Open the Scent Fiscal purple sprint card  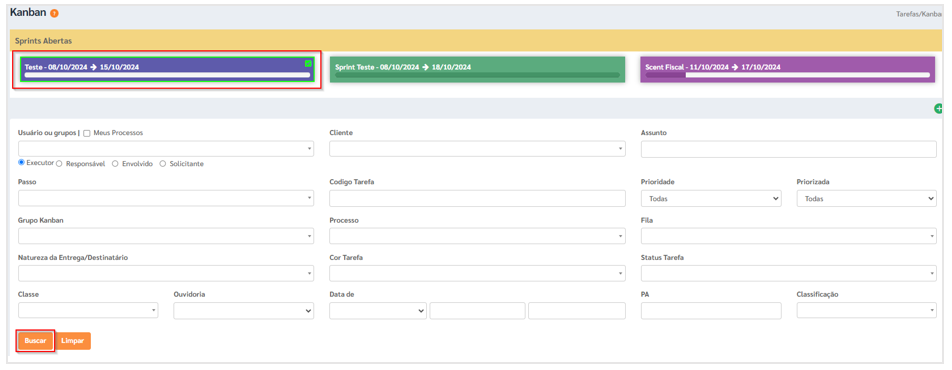coord(788,70)
